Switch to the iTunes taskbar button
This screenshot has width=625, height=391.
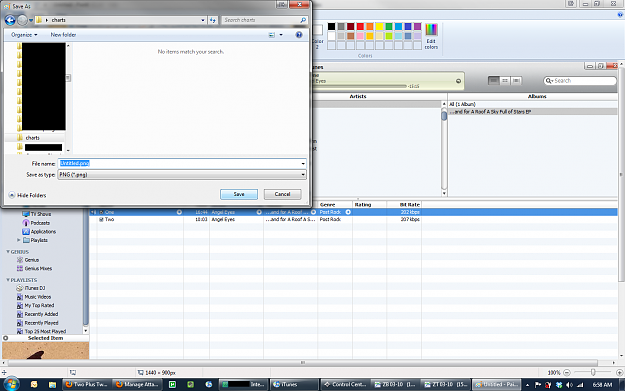[x=294, y=385]
